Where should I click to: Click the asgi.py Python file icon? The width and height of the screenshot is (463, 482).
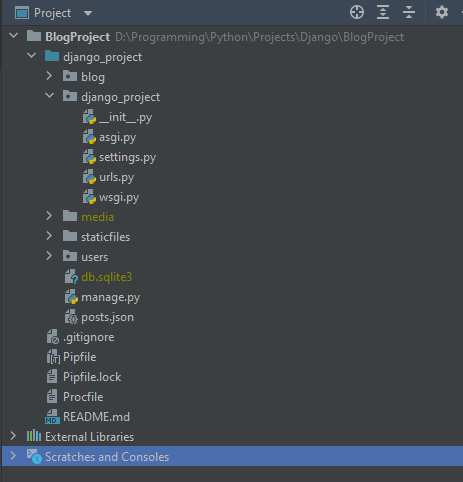coord(89,137)
